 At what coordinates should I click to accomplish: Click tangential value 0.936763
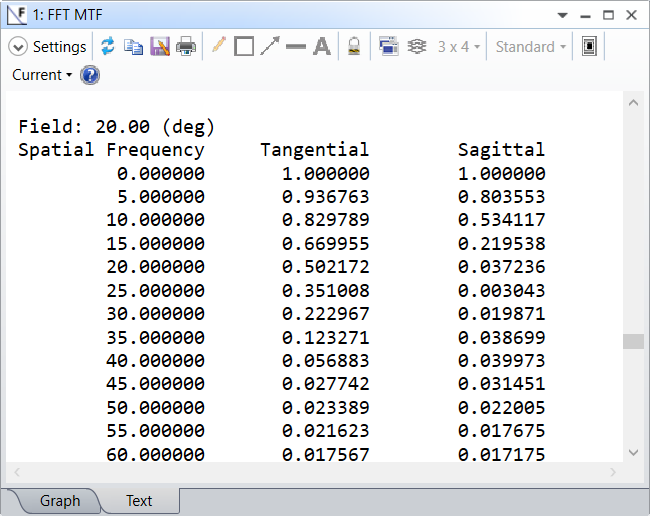tap(325, 196)
